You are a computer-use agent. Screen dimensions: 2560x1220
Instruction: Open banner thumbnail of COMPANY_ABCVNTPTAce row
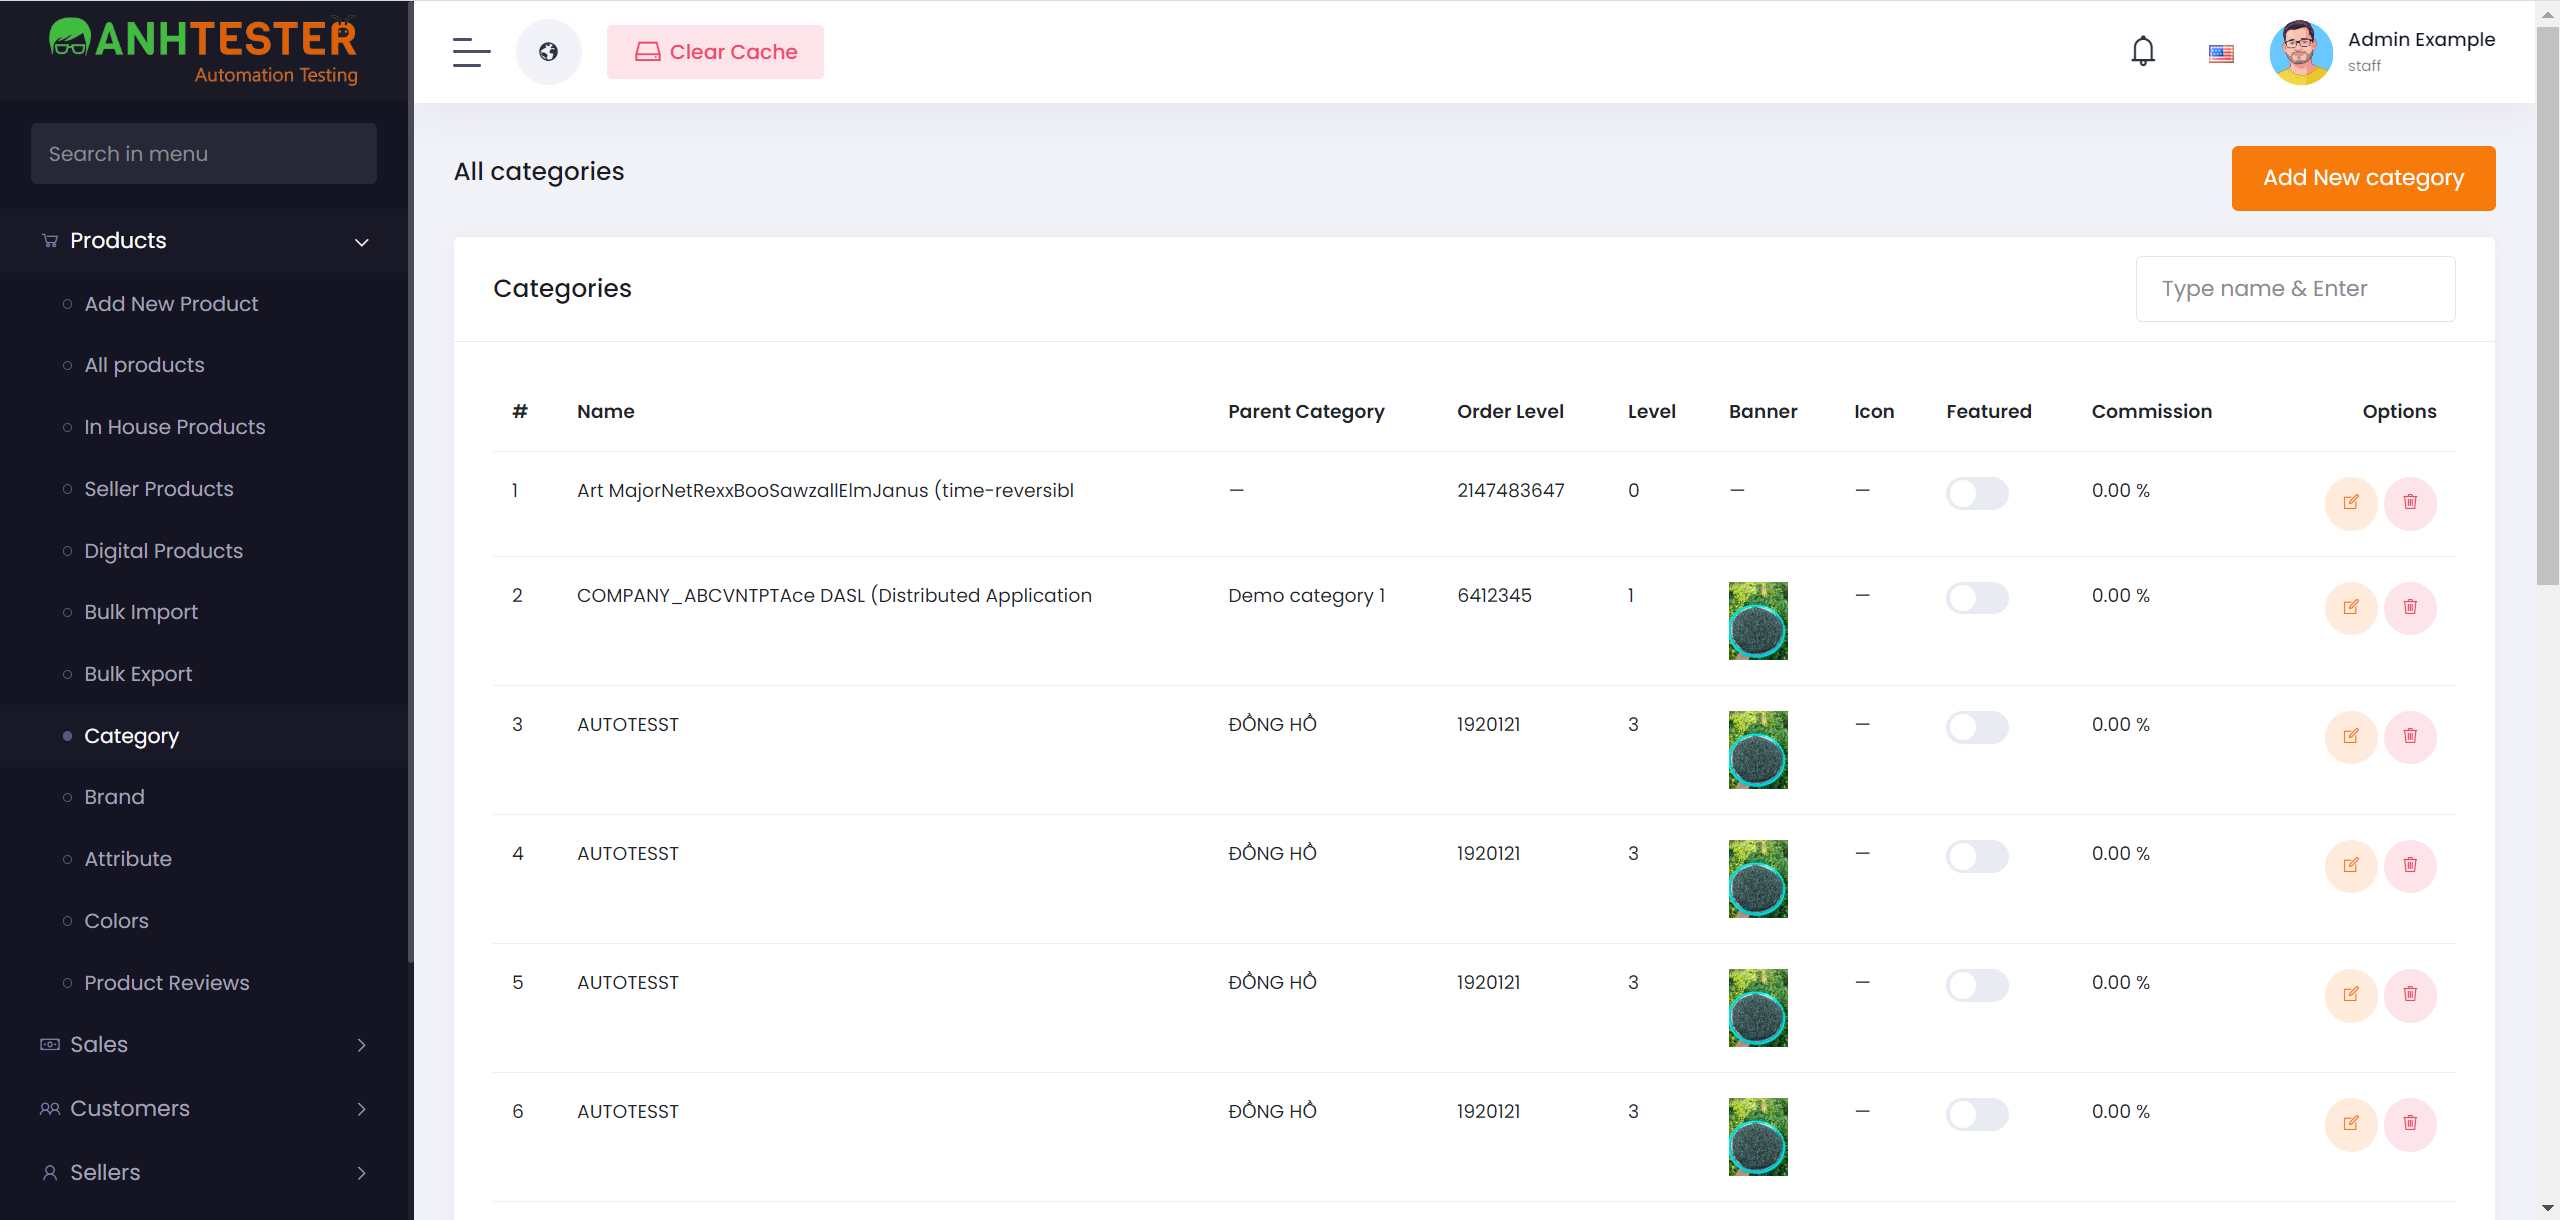(1758, 621)
